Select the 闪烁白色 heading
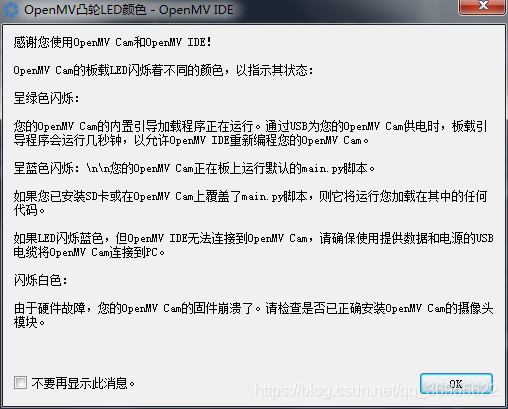The height and width of the screenshot is (409, 508). pos(40,280)
